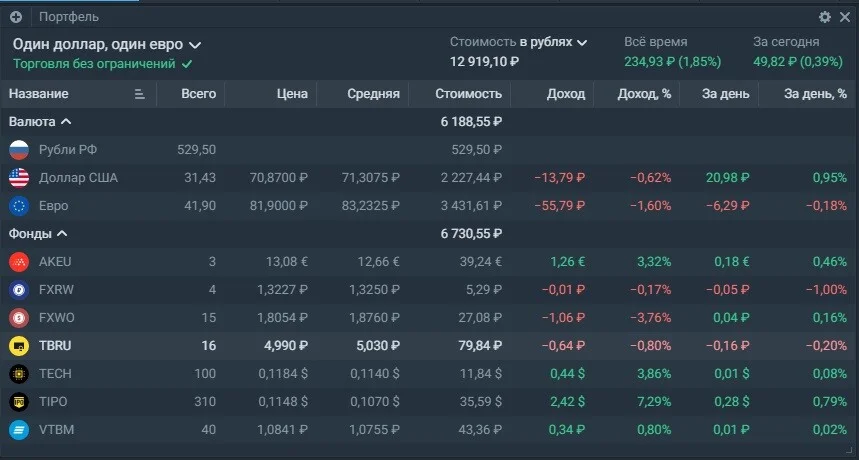Screen dimensions: 859x460
Task: Sort by За день, % column header
Action: pos(816,94)
